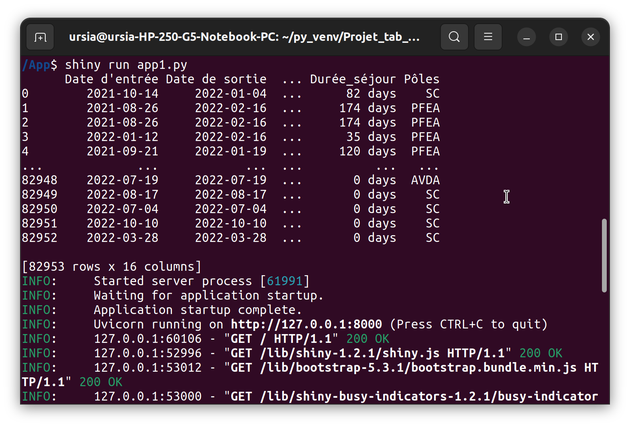This screenshot has width=630, height=427.
Task: Click the '[82953 rows x 16 columns]' summary line
Action: (x=112, y=266)
